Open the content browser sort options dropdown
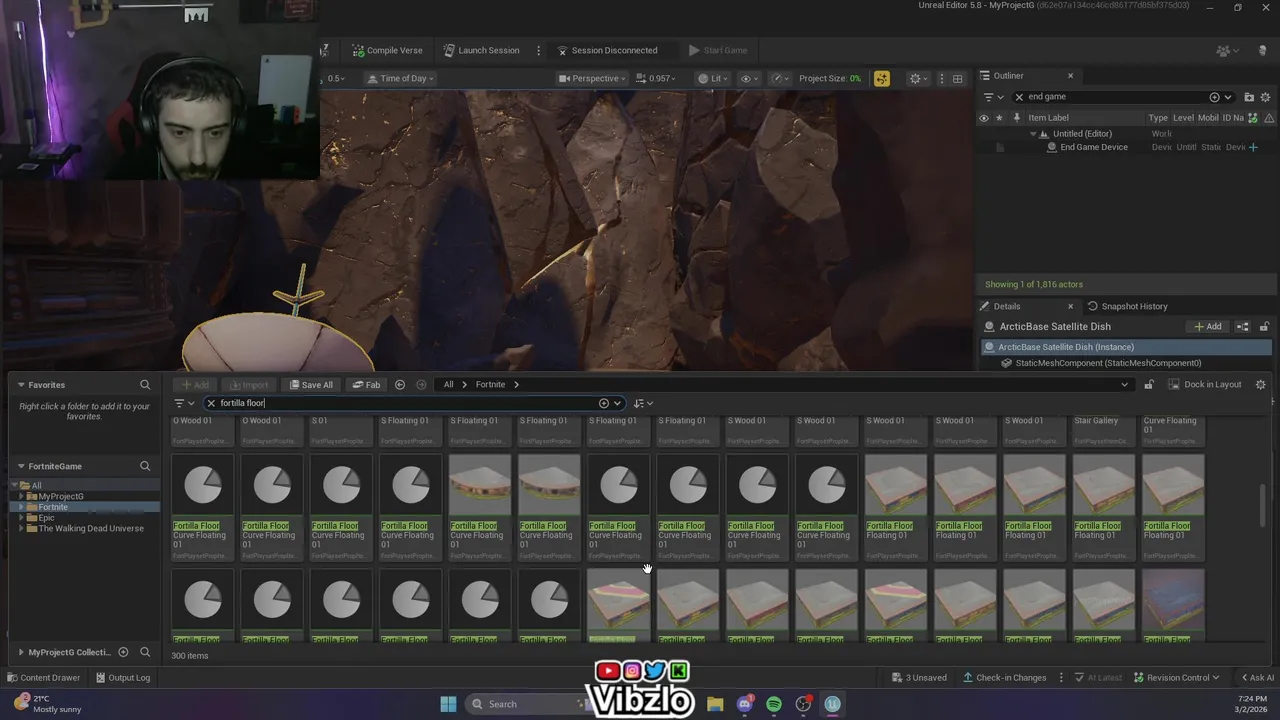Viewport: 1280px width, 720px height. click(643, 403)
